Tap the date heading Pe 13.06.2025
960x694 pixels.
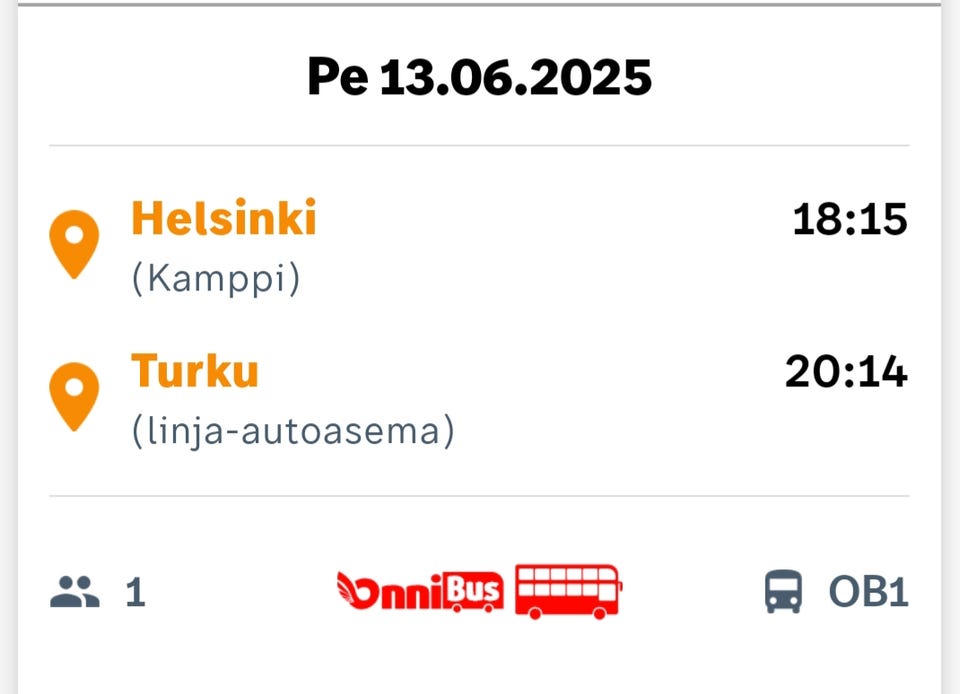[479, 77]
